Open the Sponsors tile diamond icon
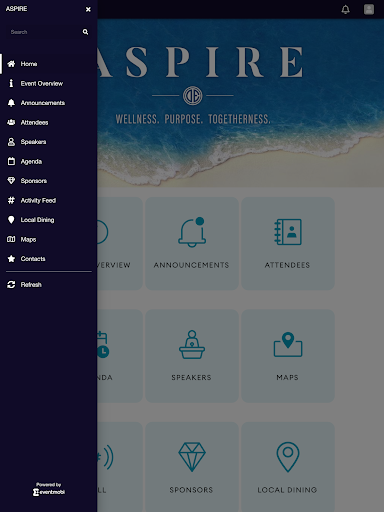The width and height of the screenshot is (384, 512). (x=192, y=457)
